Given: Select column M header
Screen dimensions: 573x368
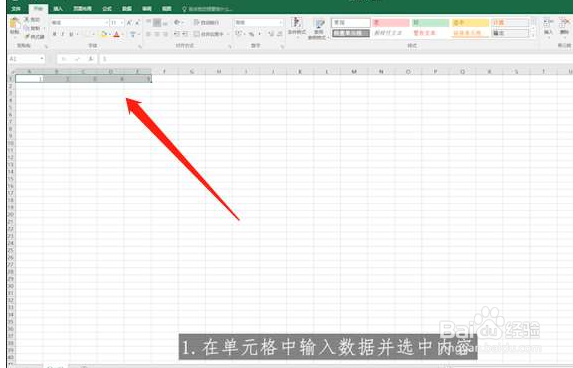Looking at the screenshot, I should 354,71.
